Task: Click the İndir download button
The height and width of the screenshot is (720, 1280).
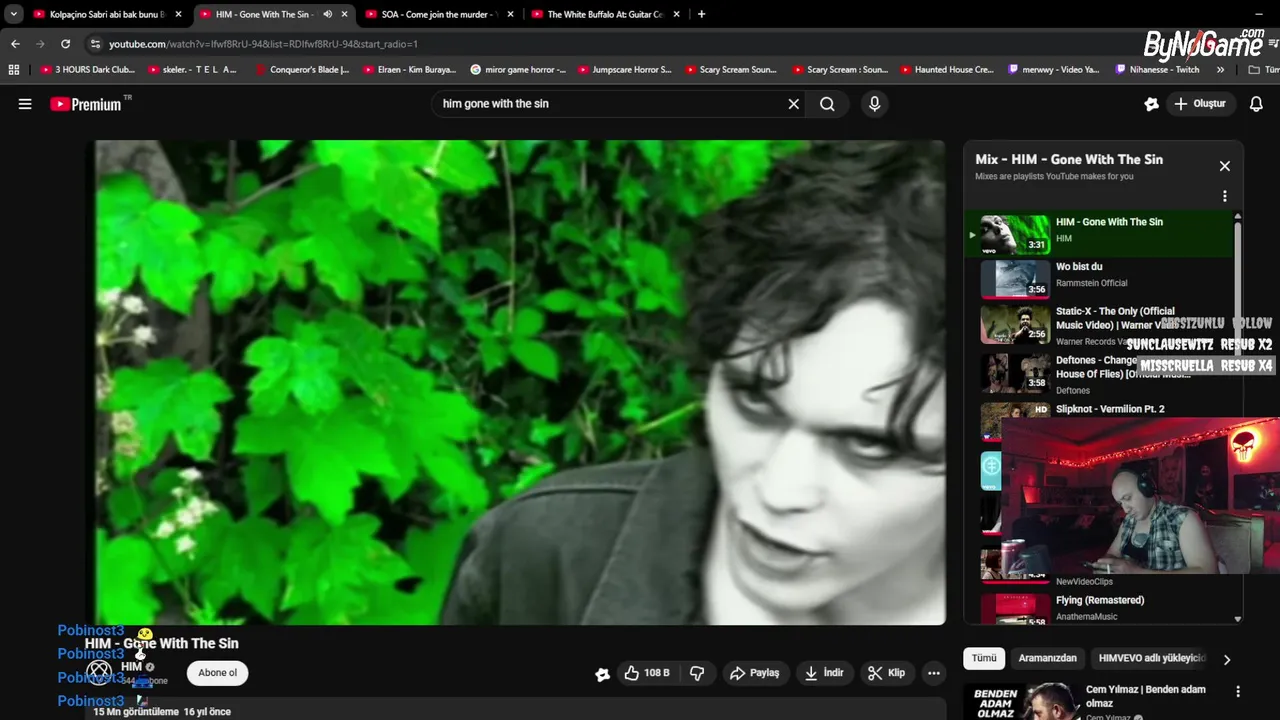Action: tap(824, 673)
